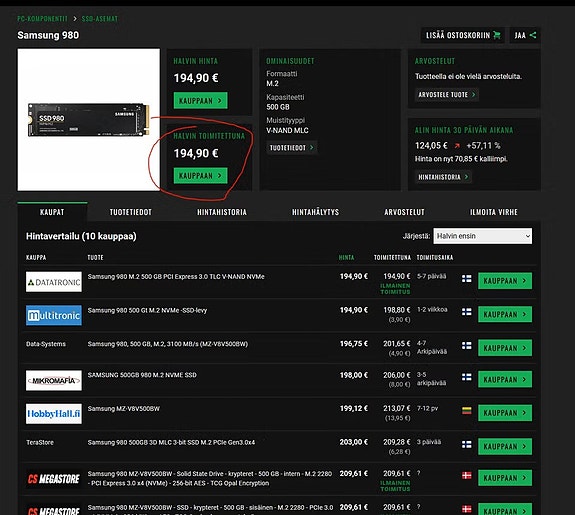This screenshot has width=575, height=515.
Task: Click Kauppaan in the TeraStore row
Action: (x=505, y=446)
